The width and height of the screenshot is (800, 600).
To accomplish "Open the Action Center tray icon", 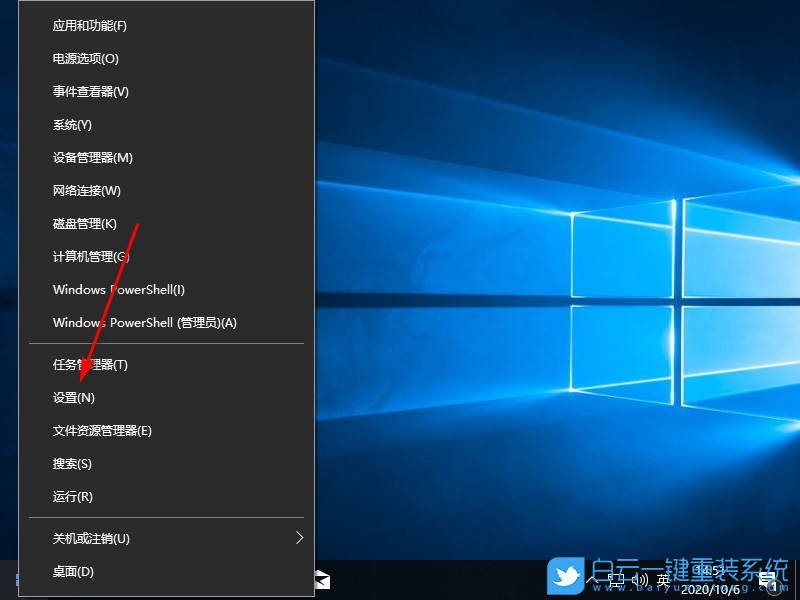I will [x=766, y=580].
